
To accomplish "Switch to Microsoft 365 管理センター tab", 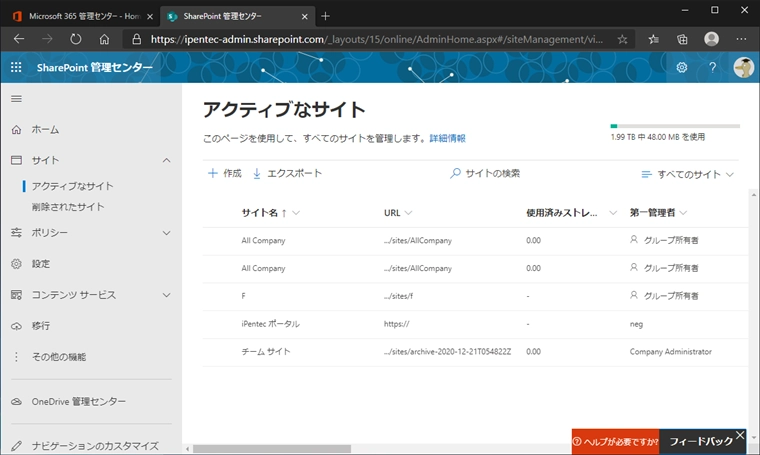I will (82, 16).
